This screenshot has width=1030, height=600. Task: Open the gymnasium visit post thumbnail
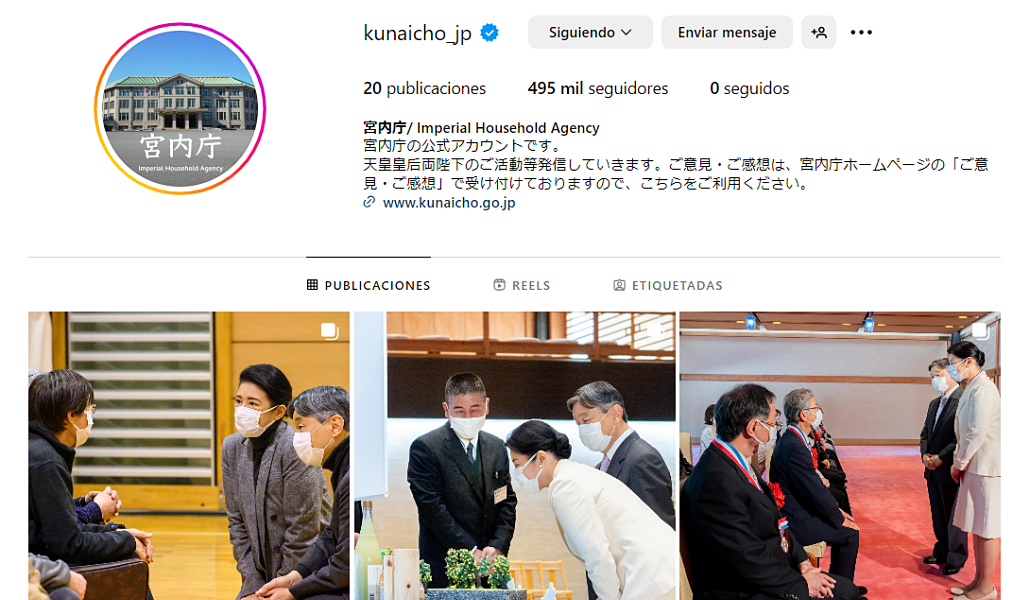pos(189,455)
